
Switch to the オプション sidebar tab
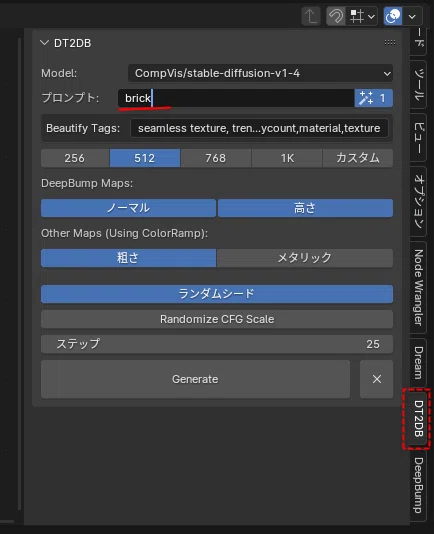[x=419, y=201]
